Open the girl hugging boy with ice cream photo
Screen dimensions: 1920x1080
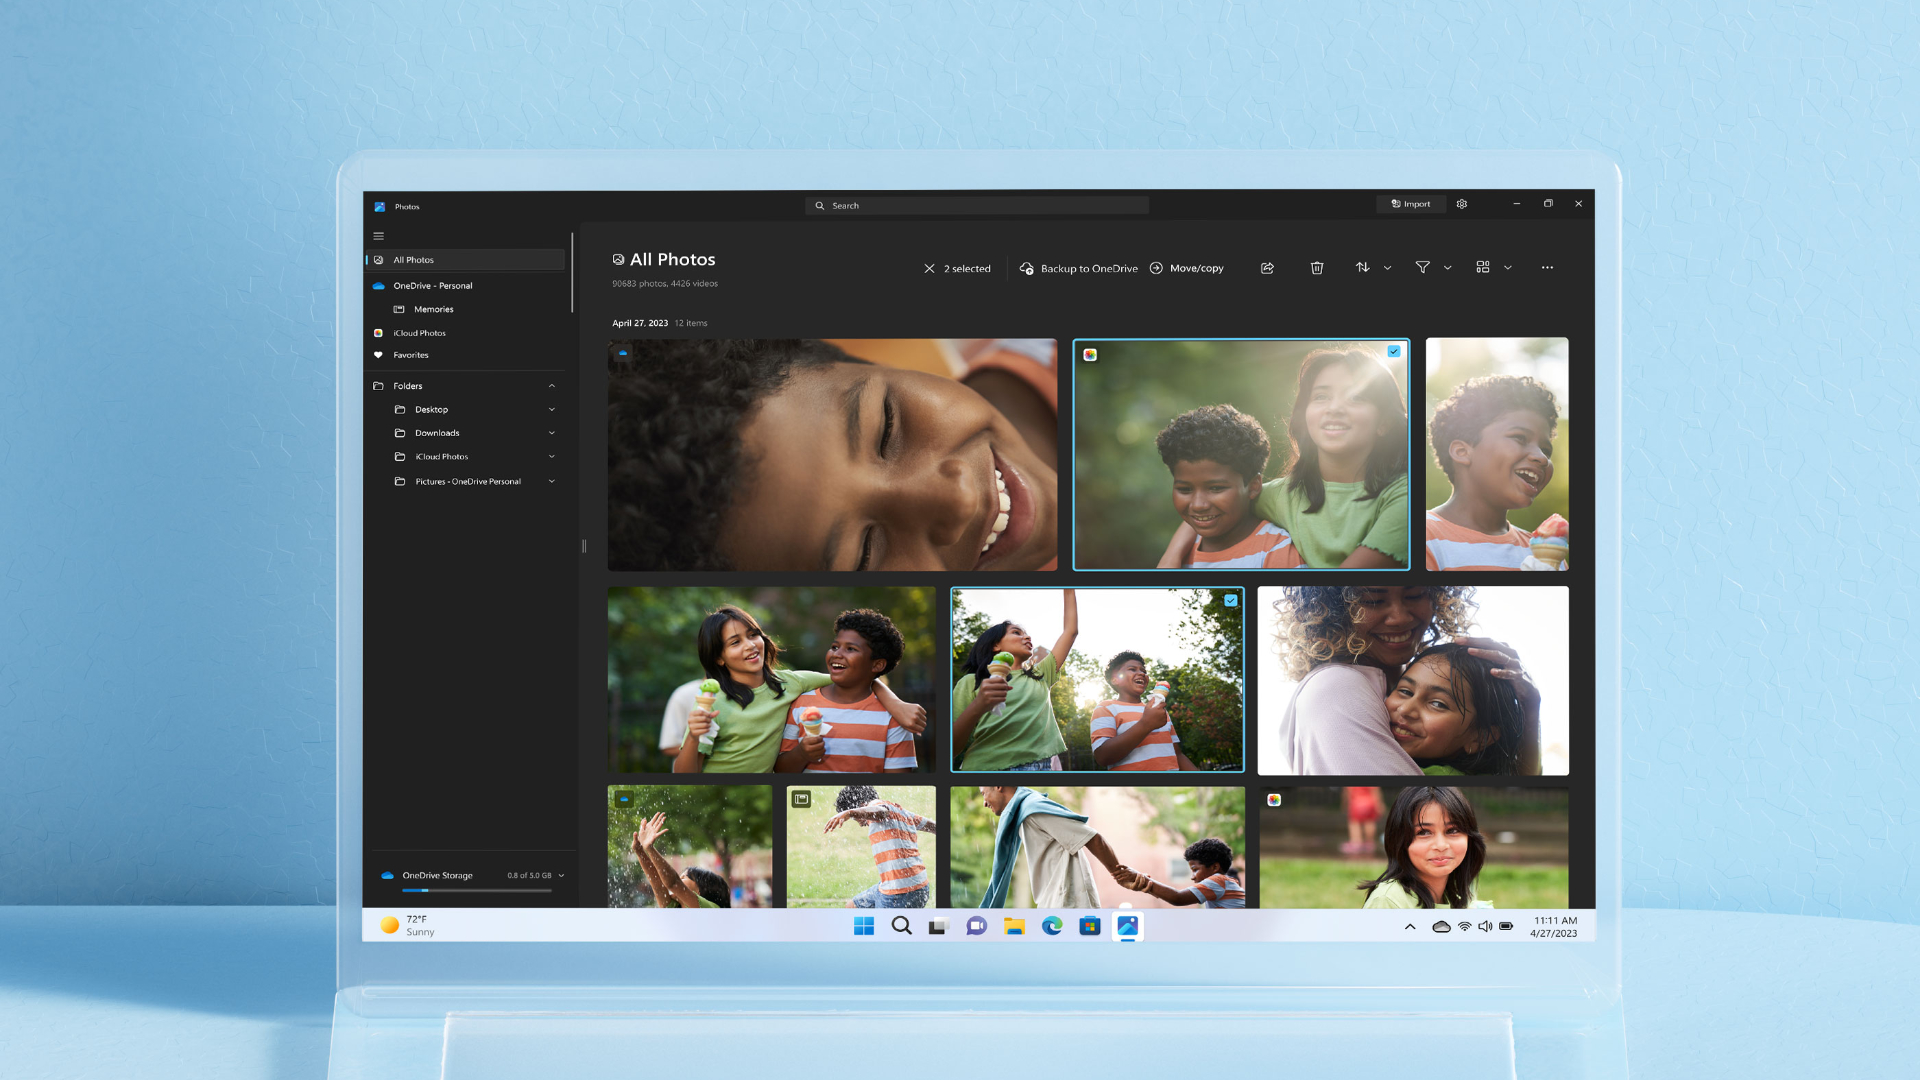(772, 680)
